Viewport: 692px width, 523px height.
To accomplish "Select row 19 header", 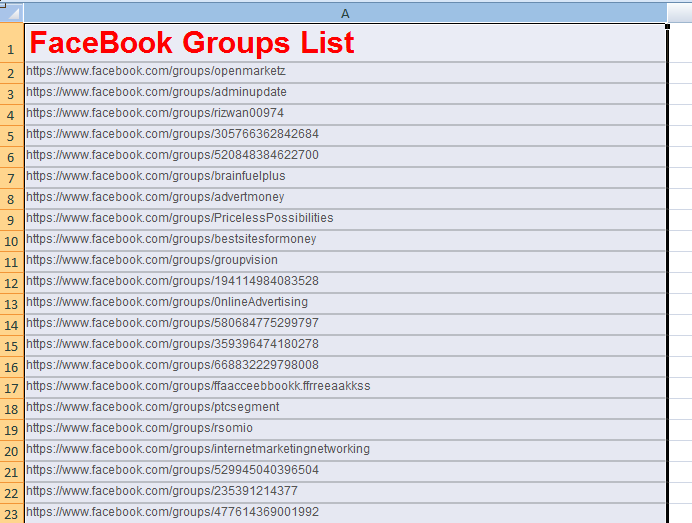I will click(x=12, y=429).
